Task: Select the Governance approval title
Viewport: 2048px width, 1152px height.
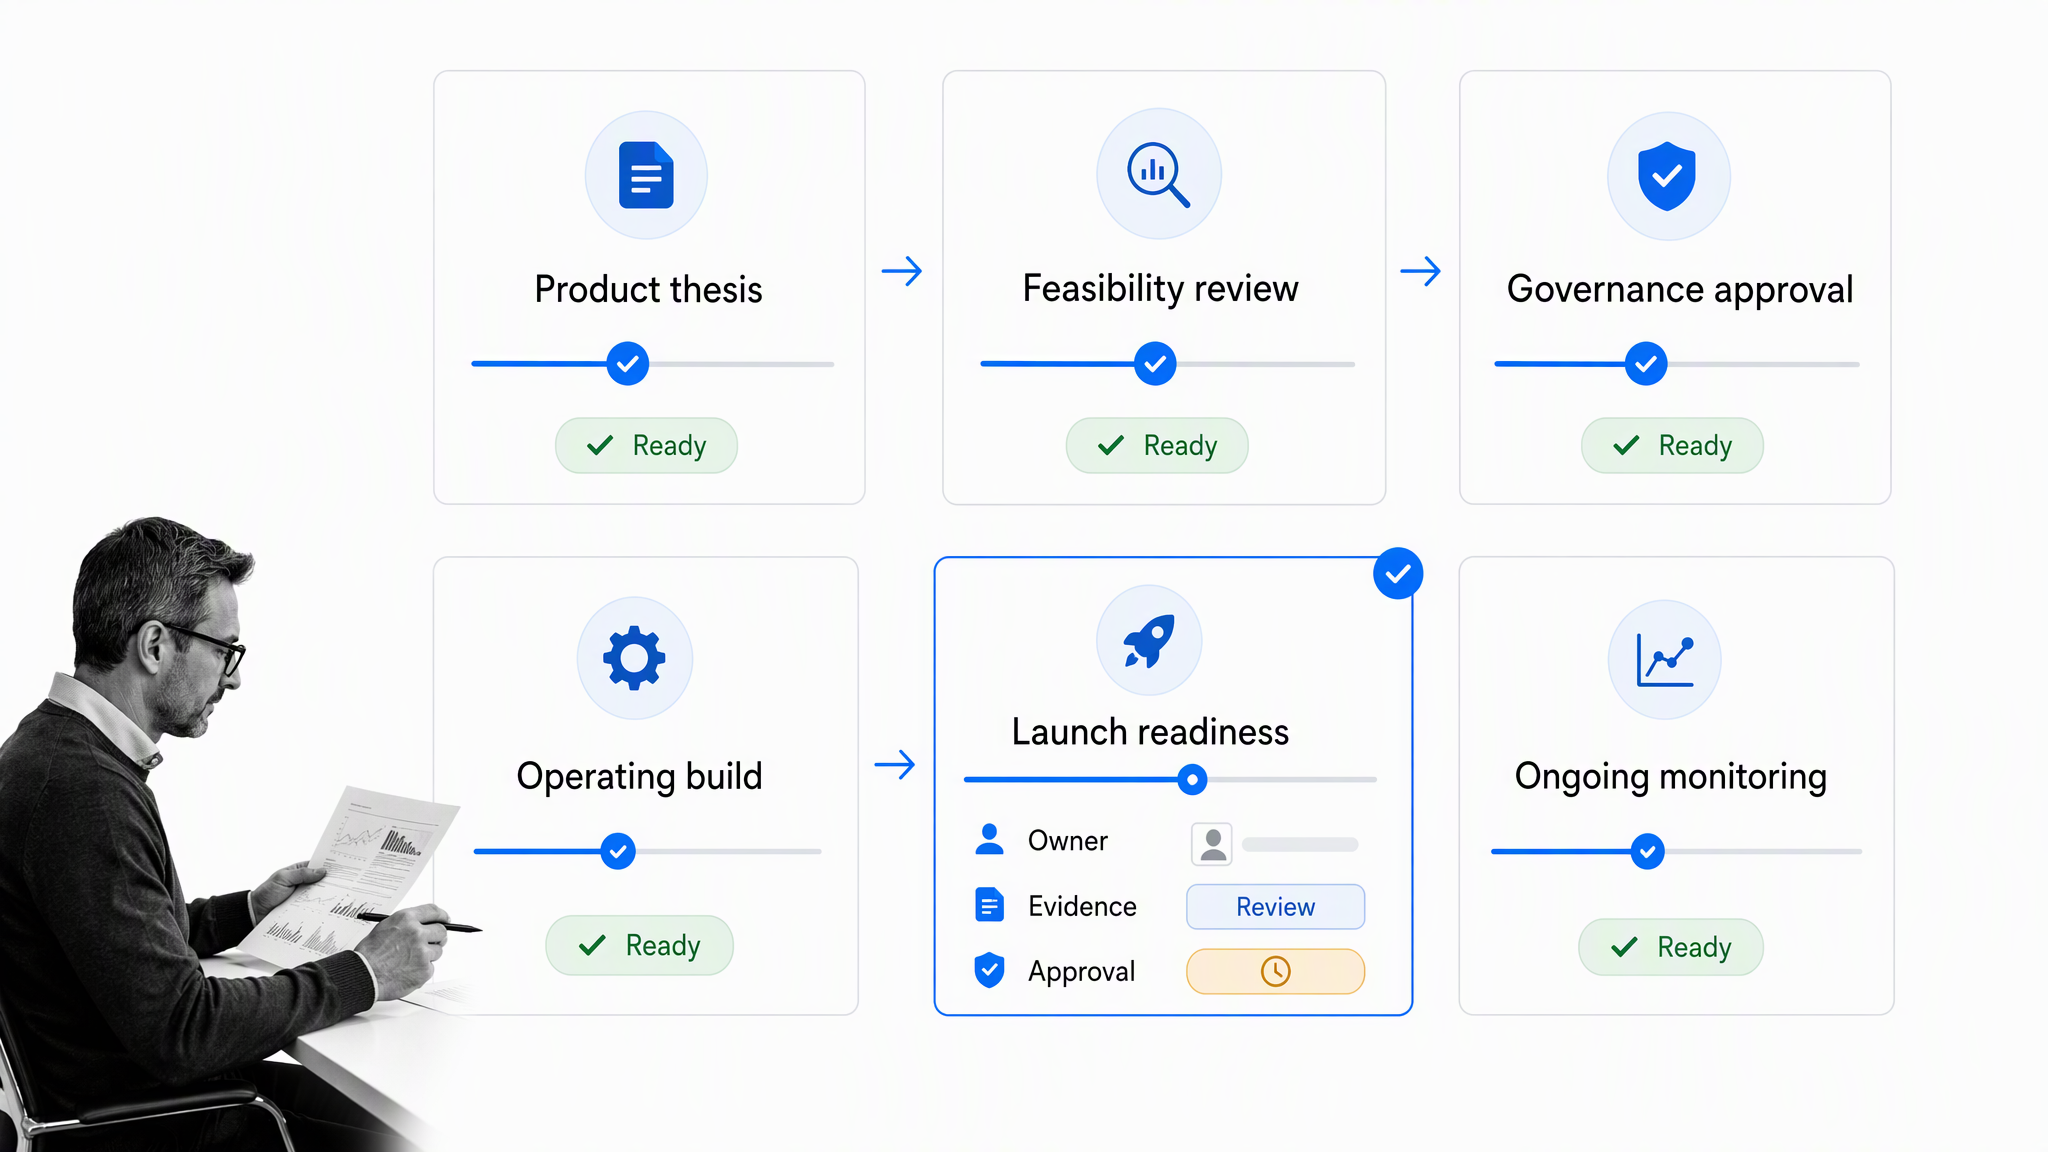Action: [x=1680, y=290]
